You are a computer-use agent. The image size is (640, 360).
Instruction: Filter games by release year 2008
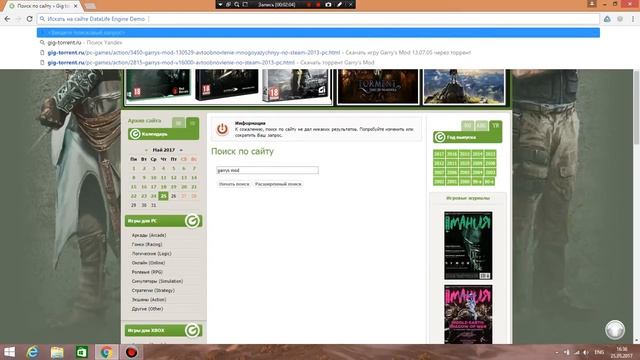pos(490,163)
